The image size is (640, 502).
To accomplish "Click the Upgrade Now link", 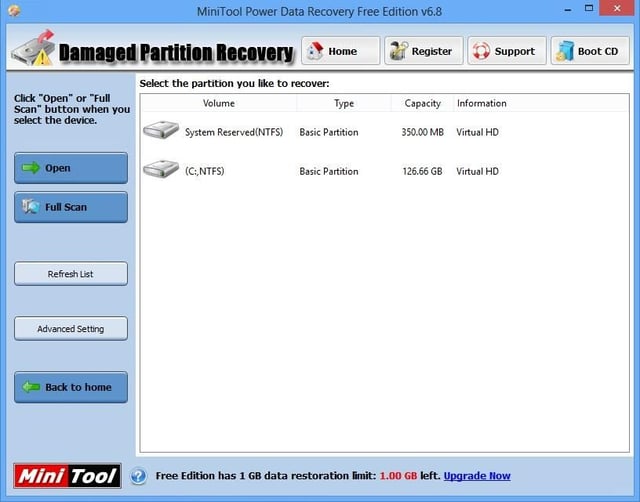I will (x=477, y=476).
